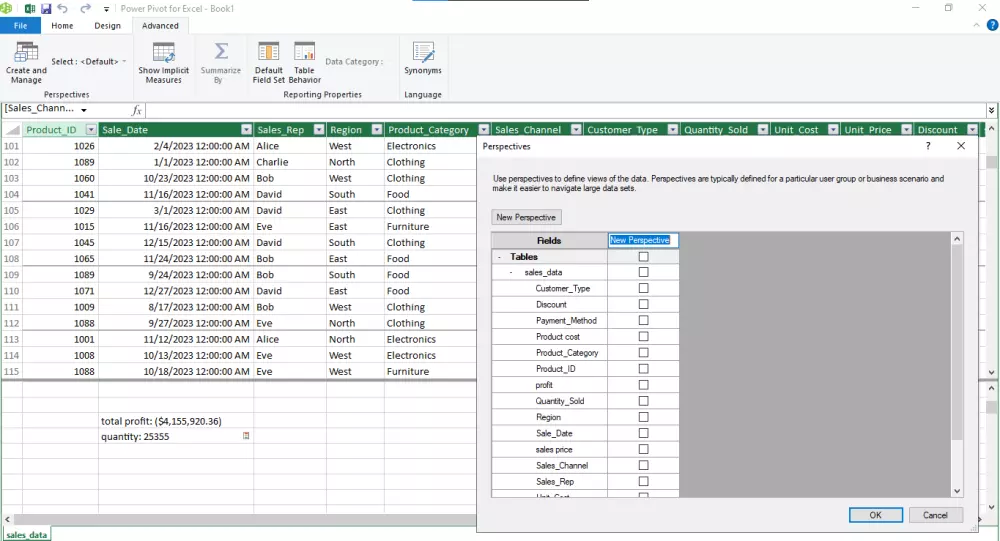1000x541 pixels.
Task: Open Default Field Set settings
Action: point(268,62)
